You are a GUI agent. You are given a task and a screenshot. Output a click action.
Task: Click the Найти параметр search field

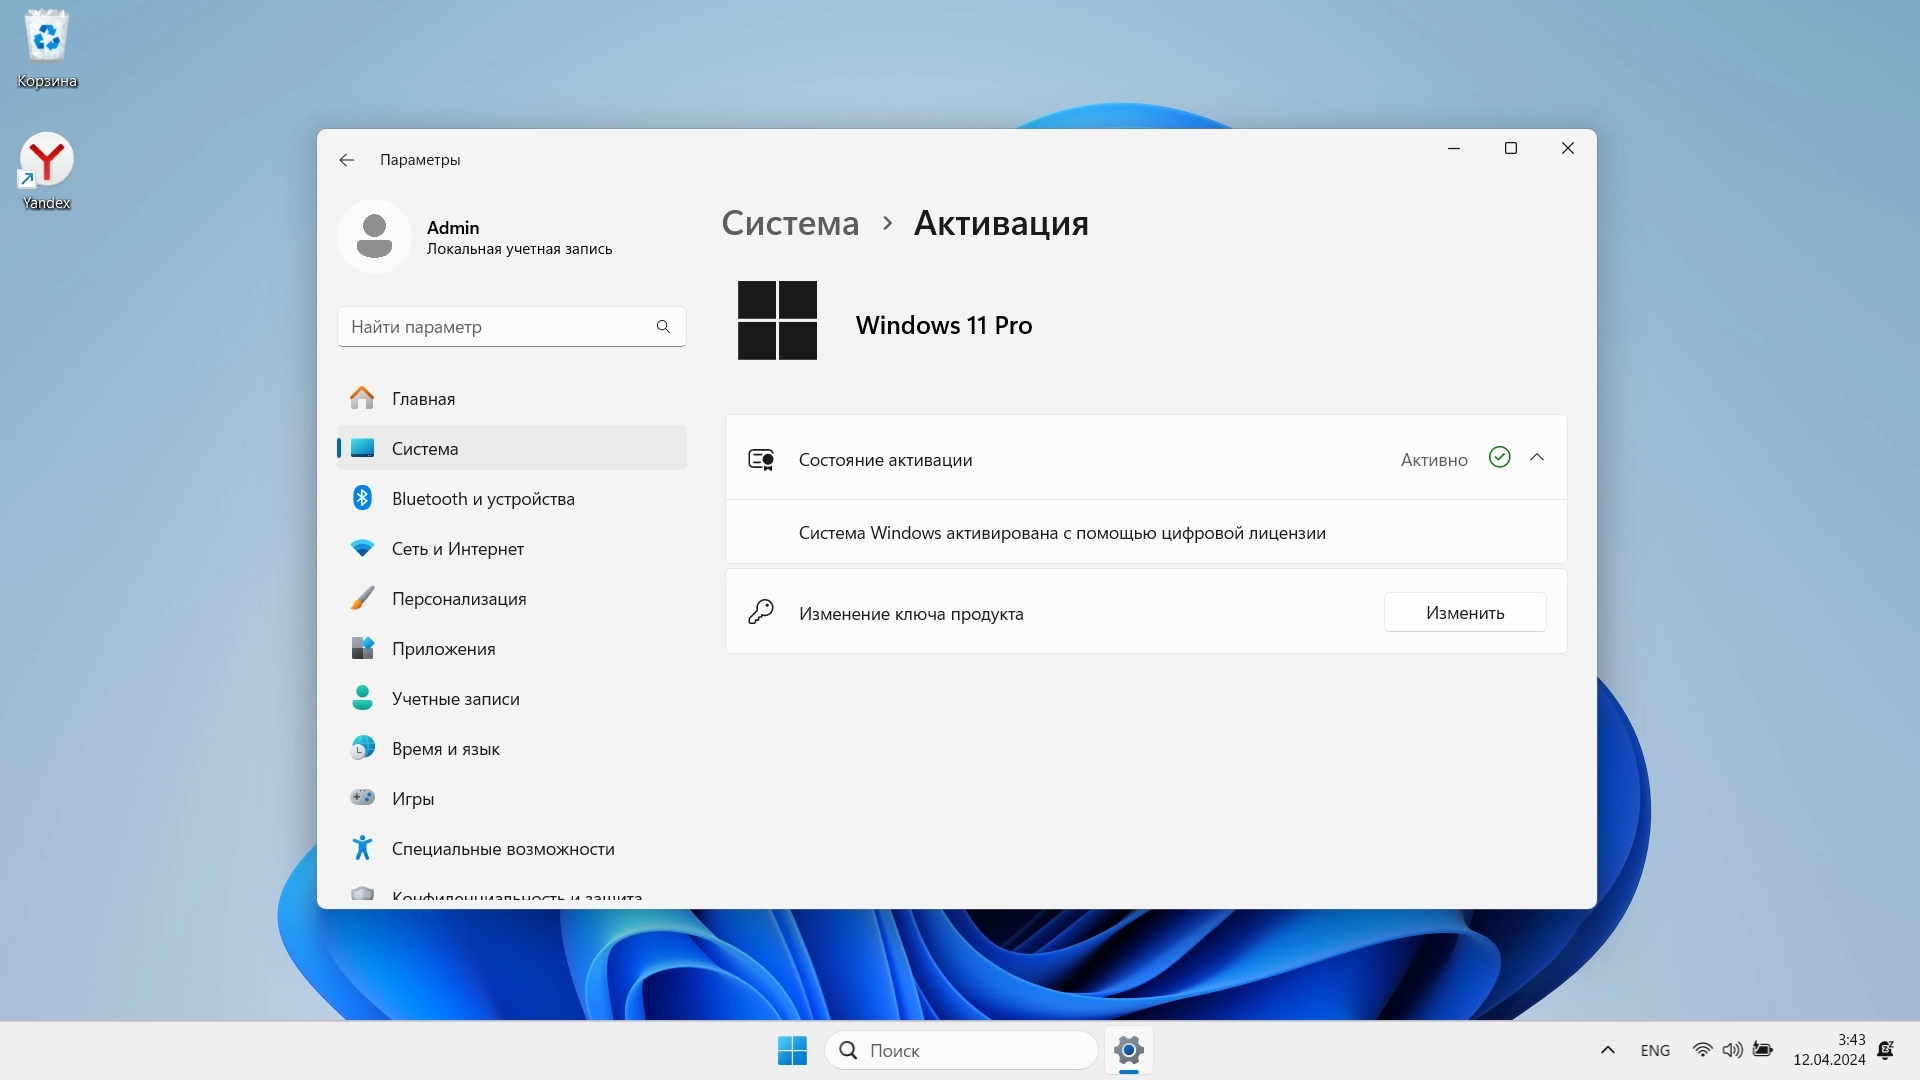pyautogui.click(x=498, y=327)
